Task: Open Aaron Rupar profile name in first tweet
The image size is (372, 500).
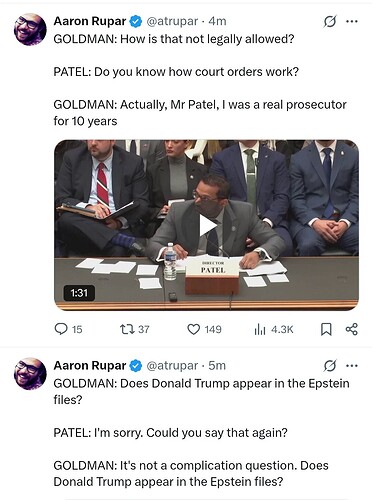Action: (90, 21)
